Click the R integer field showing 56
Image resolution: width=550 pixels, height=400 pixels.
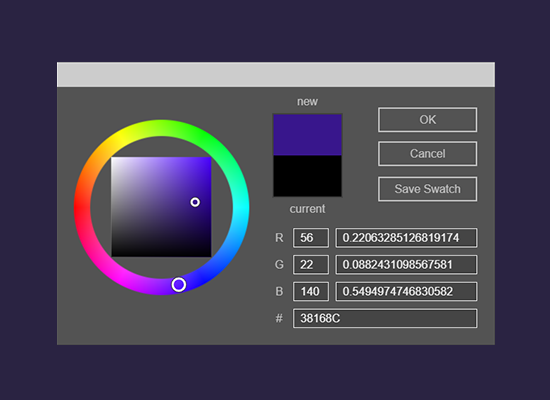pyautogui.click(x=311, y=238)
